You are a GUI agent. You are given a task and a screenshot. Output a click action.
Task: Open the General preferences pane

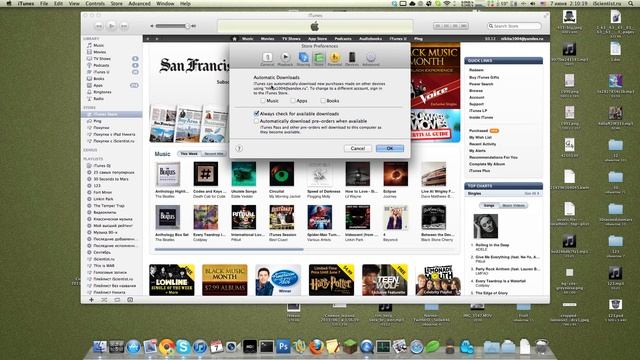[x=267, y=59]
